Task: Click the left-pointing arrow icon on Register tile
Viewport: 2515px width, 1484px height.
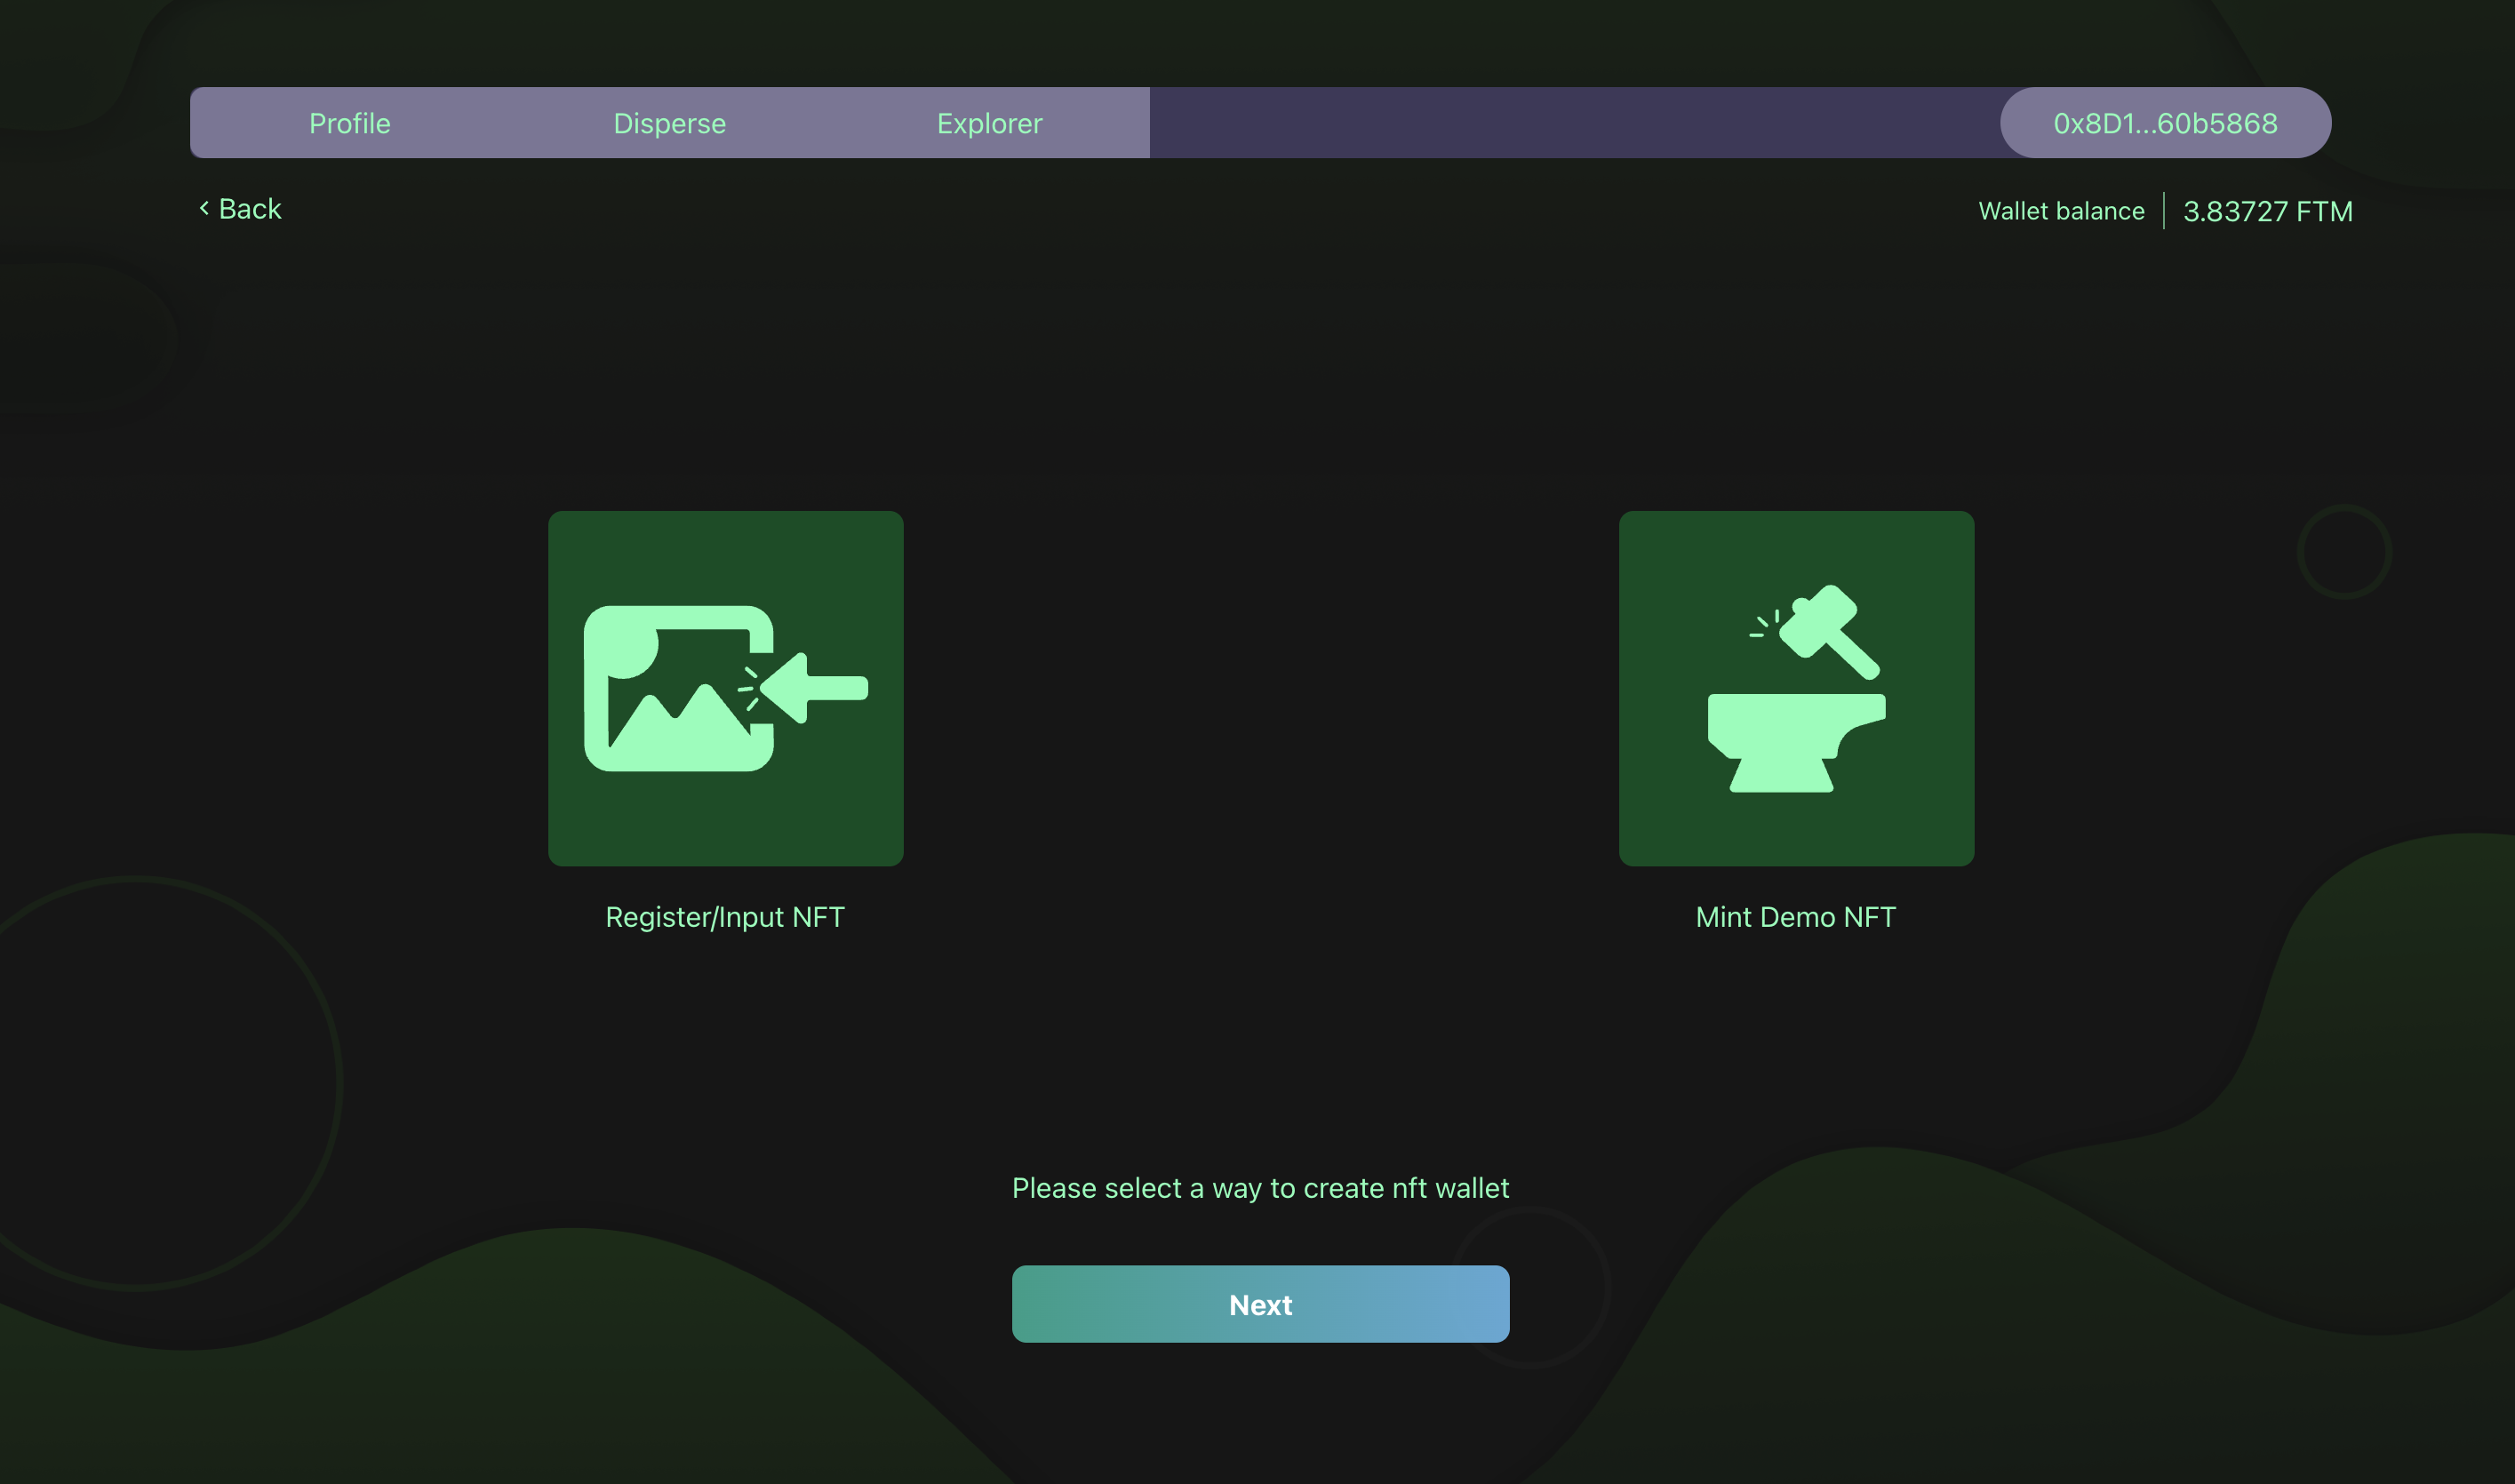Action: click(x=815, y=688)
